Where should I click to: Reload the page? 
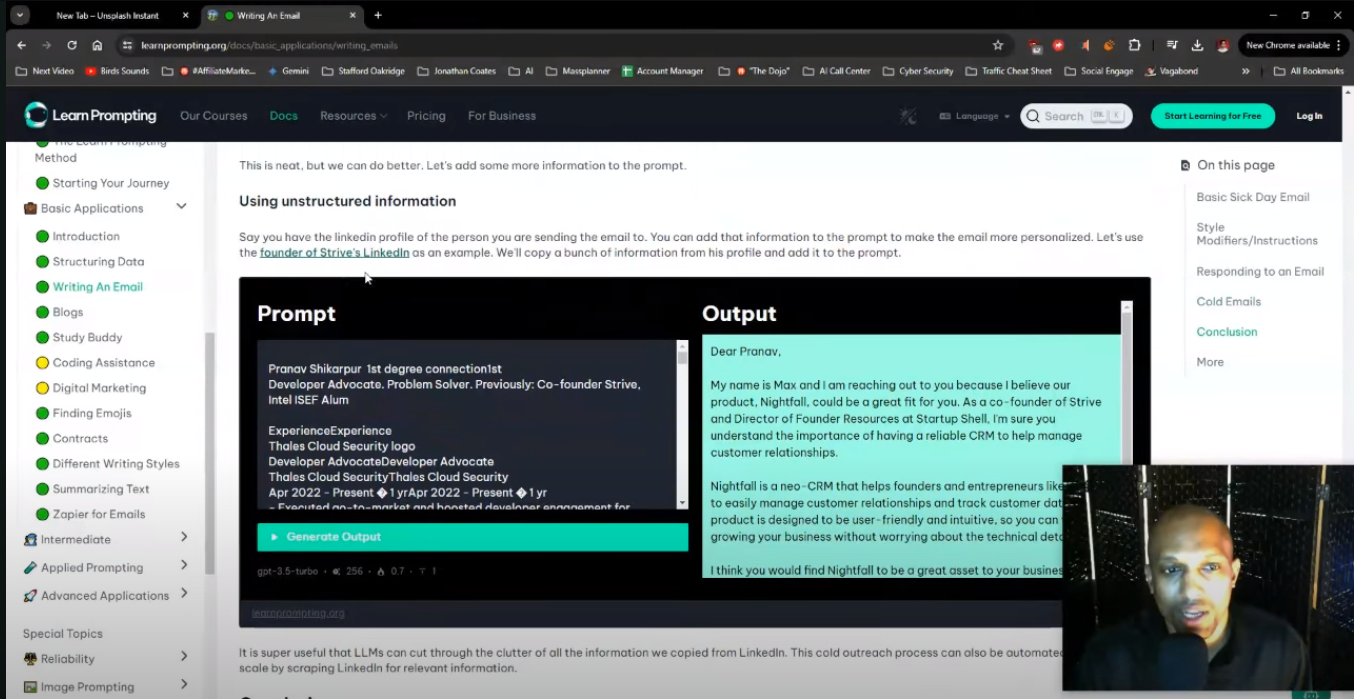click(72, 45)
